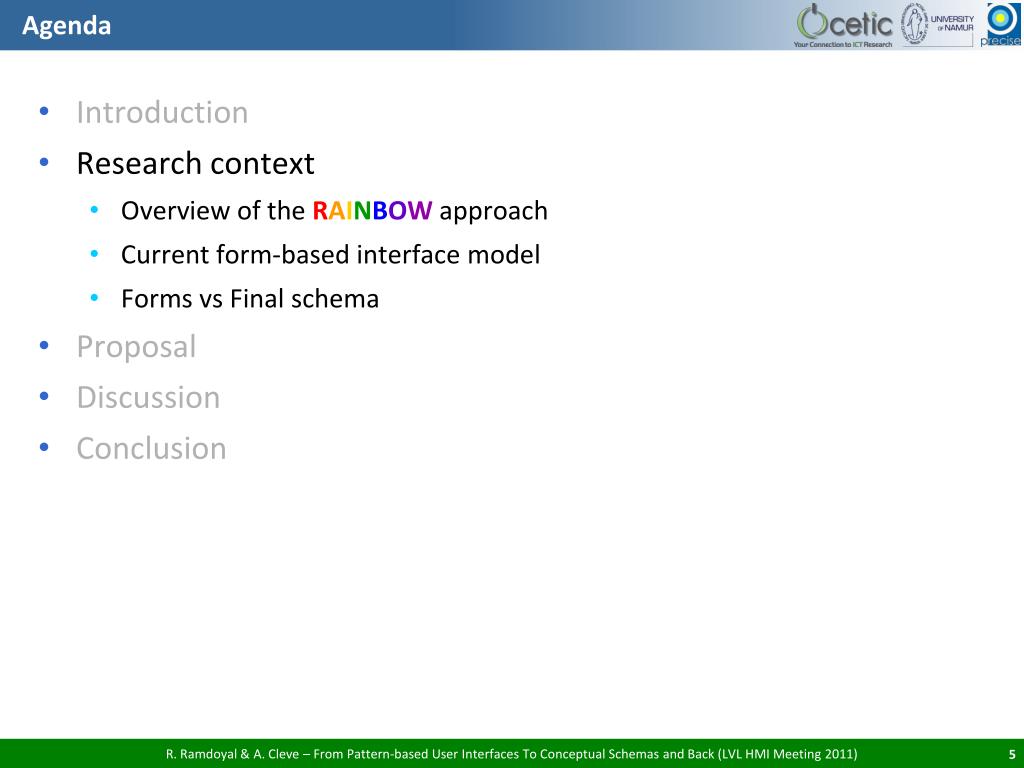Image resolution: width=1024 pixels, height=768 pixels.
Task: Click the footer authors and title text
Action: click(x=511, y=754)
